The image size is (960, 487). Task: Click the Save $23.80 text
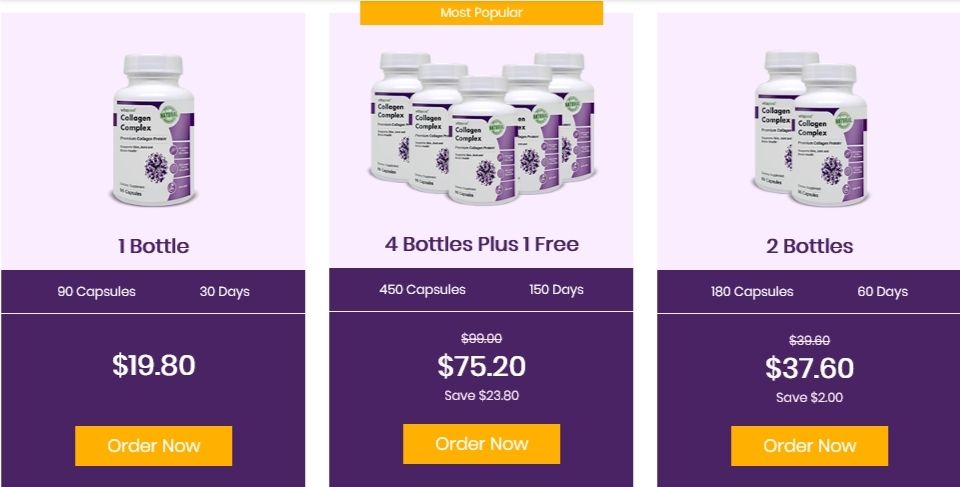point(481,396)
